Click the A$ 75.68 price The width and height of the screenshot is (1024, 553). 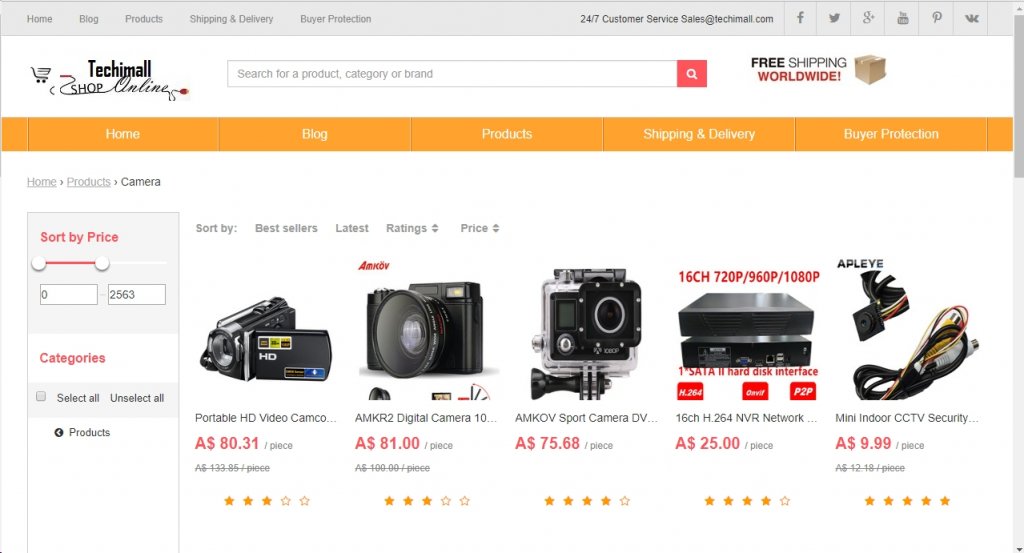coord(547,444)
